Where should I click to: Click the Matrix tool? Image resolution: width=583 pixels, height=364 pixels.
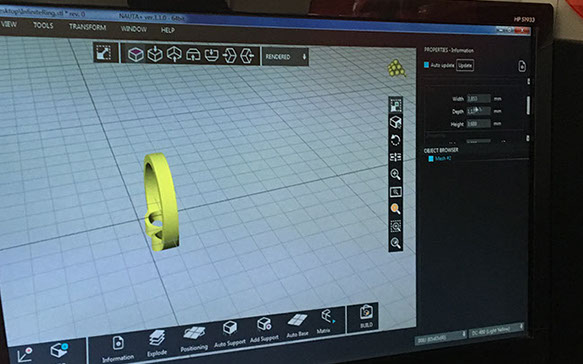326,321
